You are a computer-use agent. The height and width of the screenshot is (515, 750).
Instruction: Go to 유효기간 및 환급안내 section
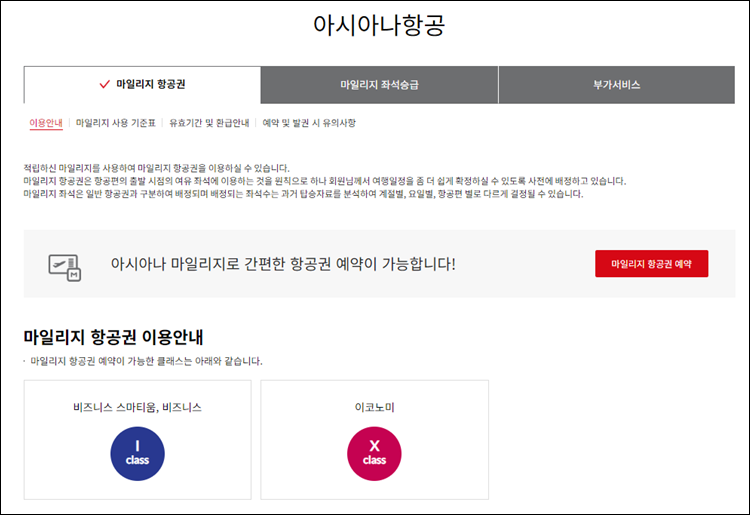click(x=209, y=123)
